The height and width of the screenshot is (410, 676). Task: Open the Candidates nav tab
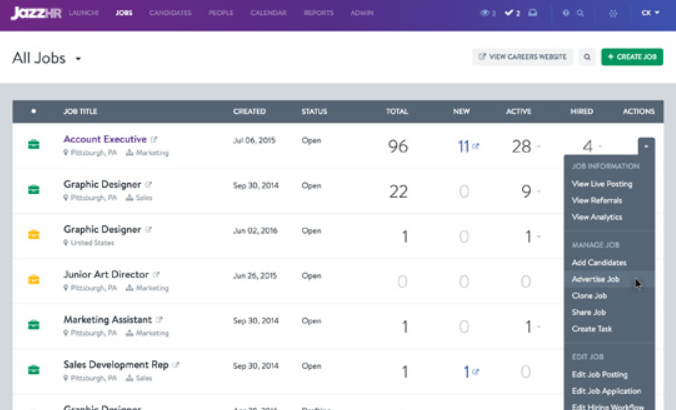(x=170, y=13)
